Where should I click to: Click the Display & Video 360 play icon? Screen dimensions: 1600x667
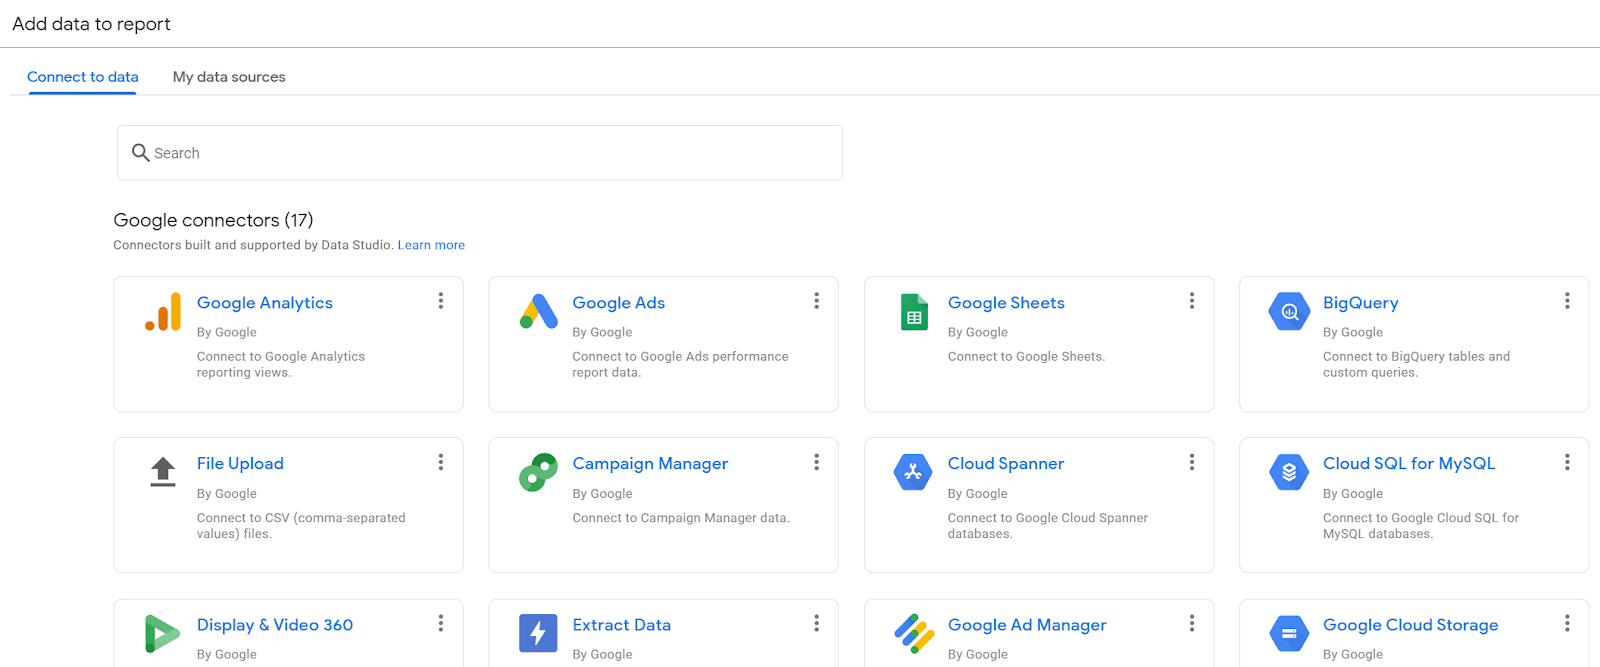162,634
